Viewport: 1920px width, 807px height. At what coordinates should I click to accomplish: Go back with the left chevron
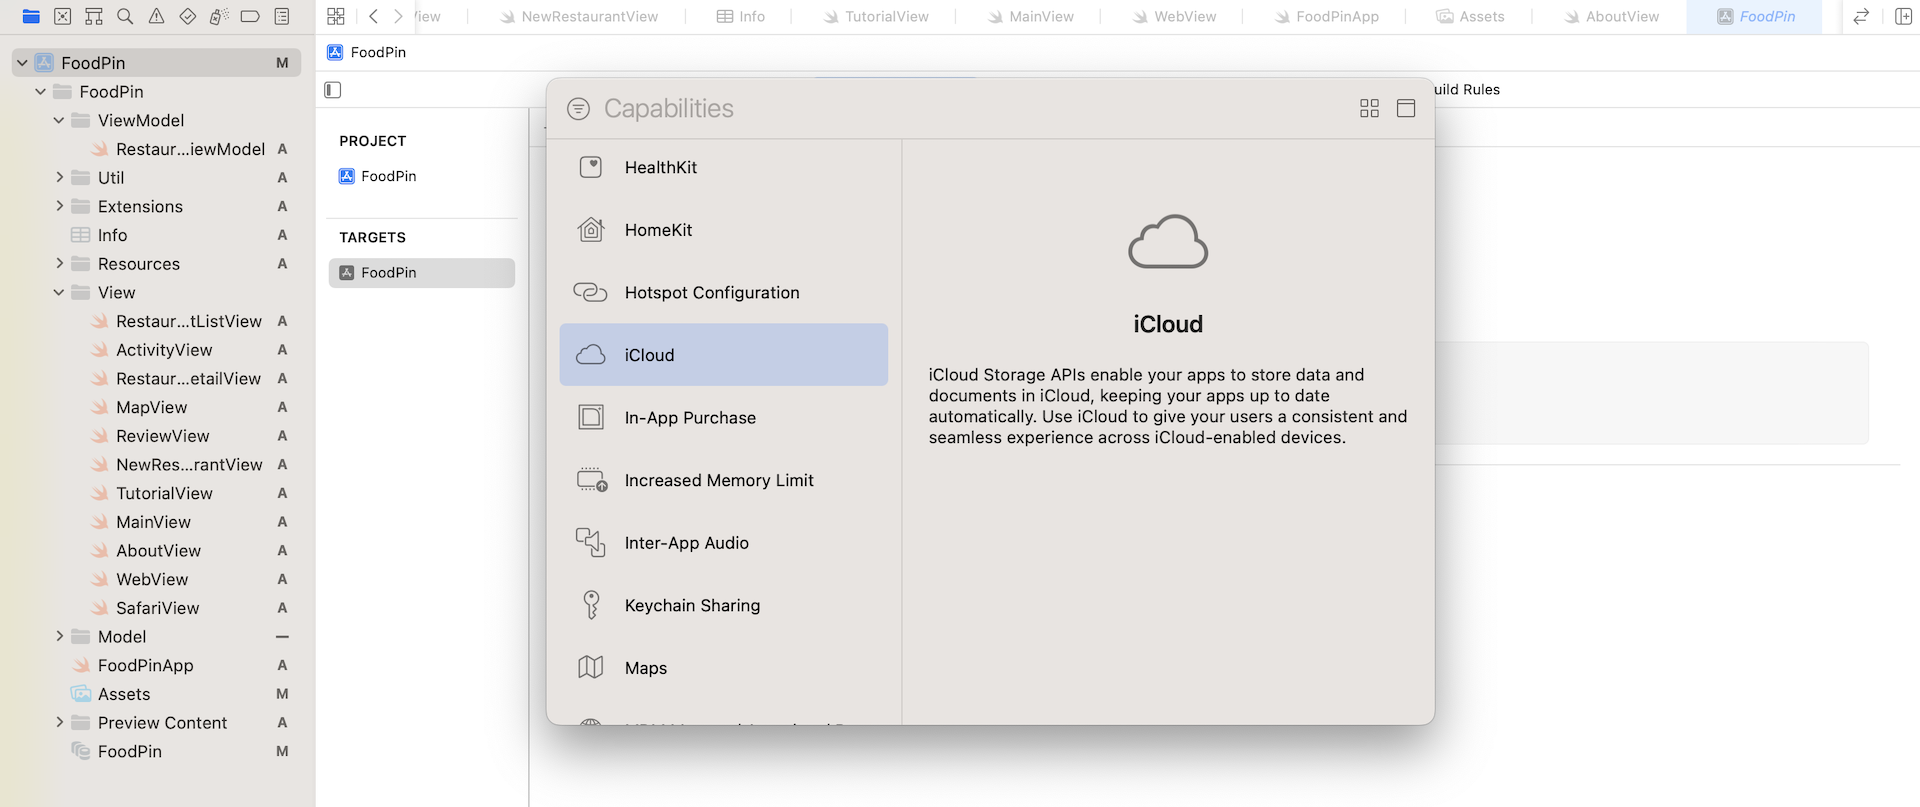373,16
